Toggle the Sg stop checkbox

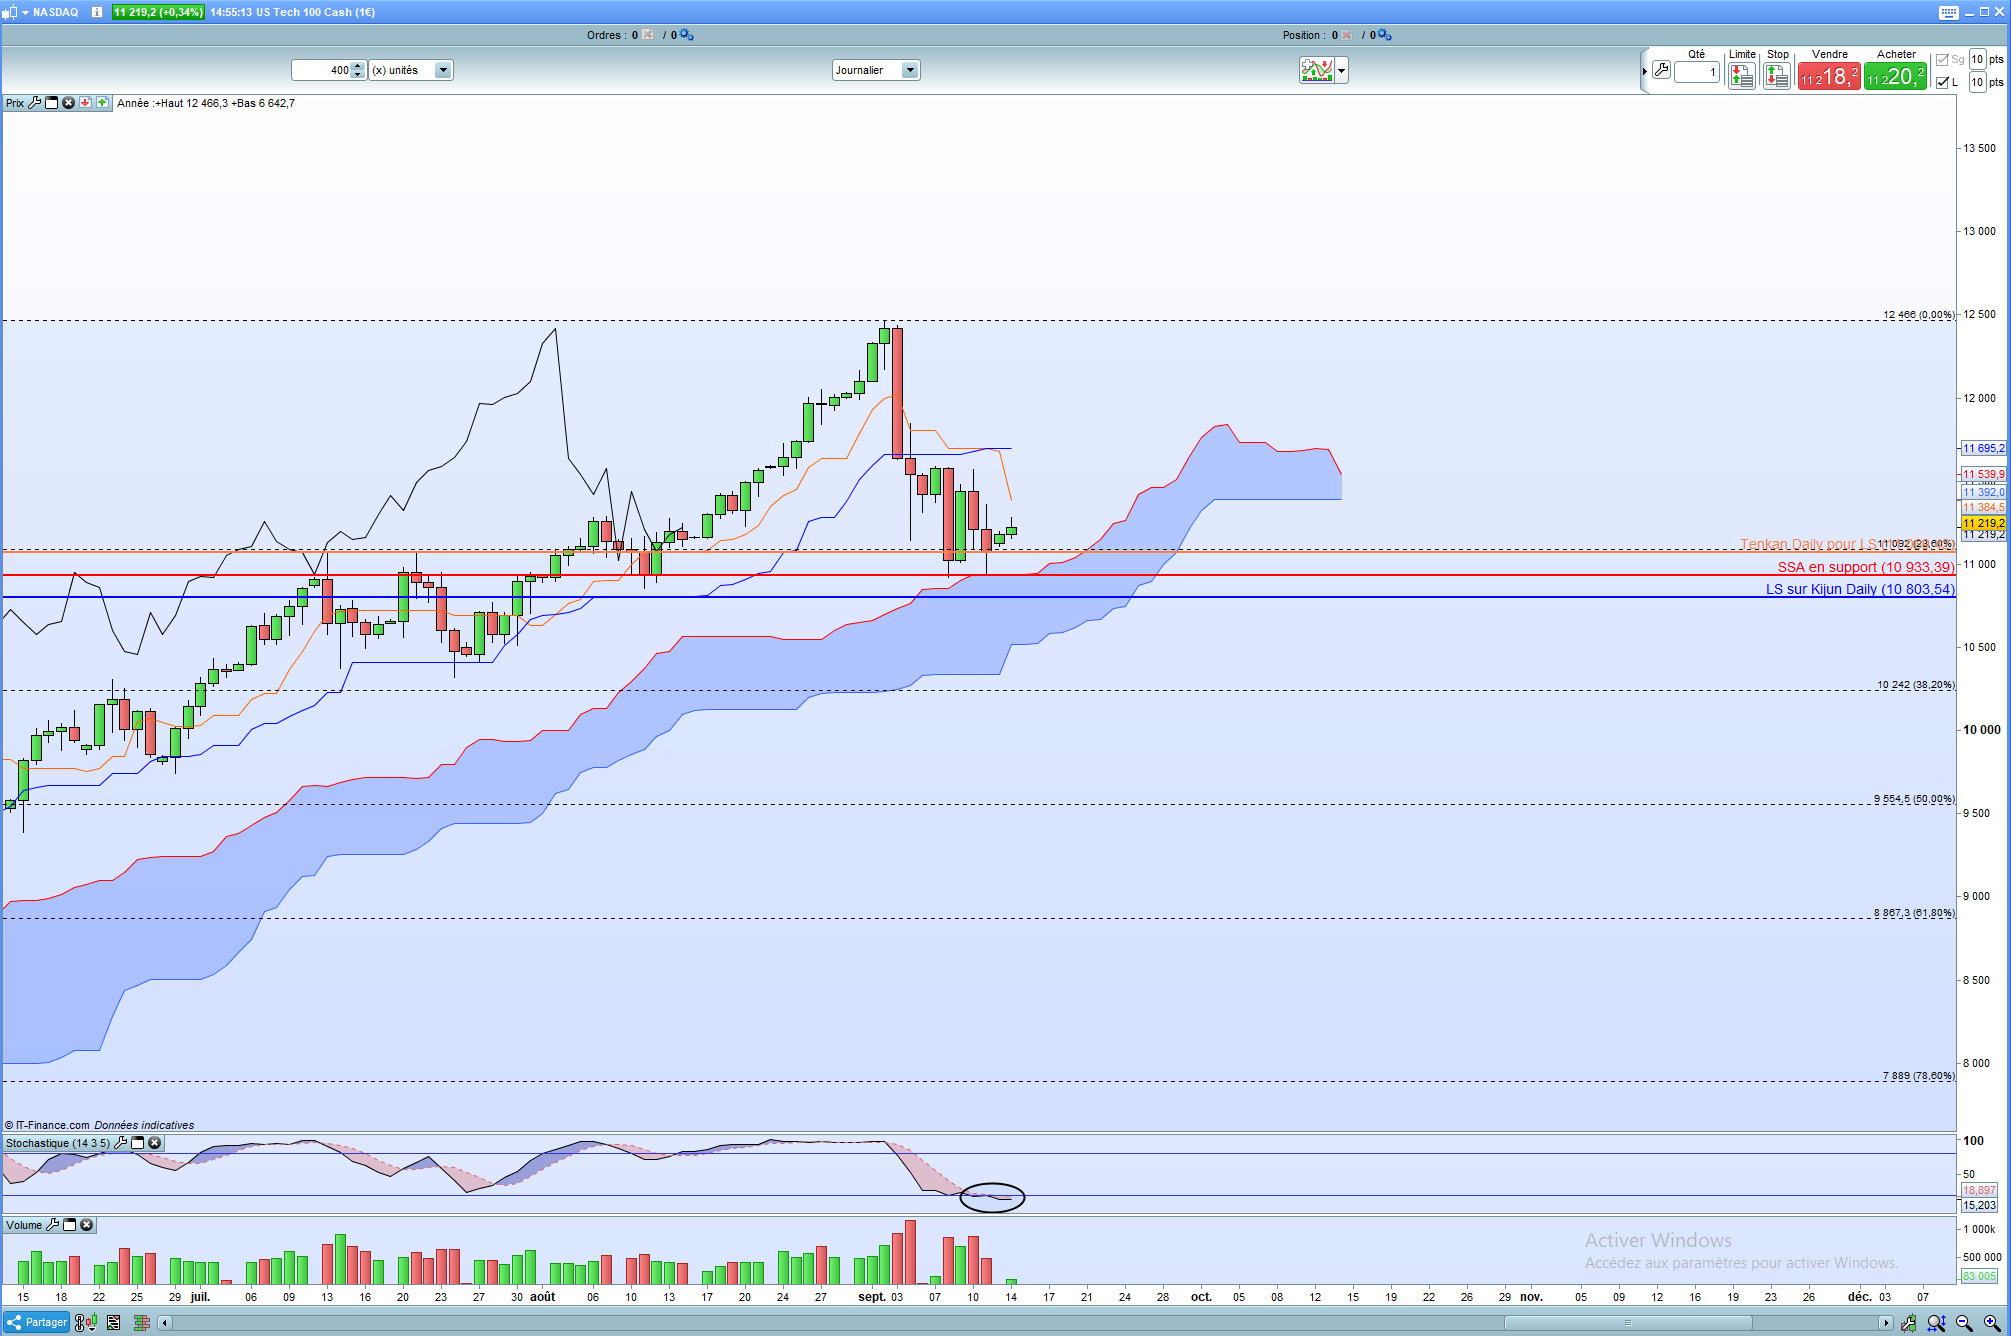[1943, 60]
